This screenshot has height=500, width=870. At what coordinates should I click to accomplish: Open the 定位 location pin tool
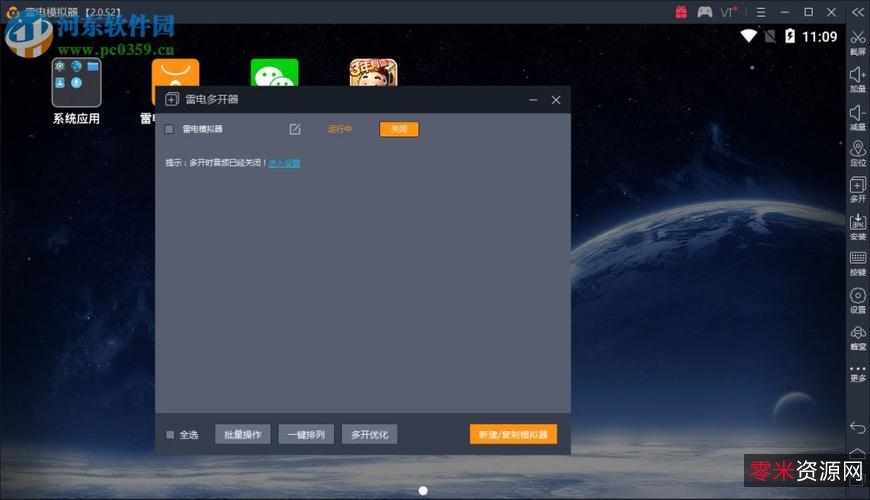click(857, 153)
